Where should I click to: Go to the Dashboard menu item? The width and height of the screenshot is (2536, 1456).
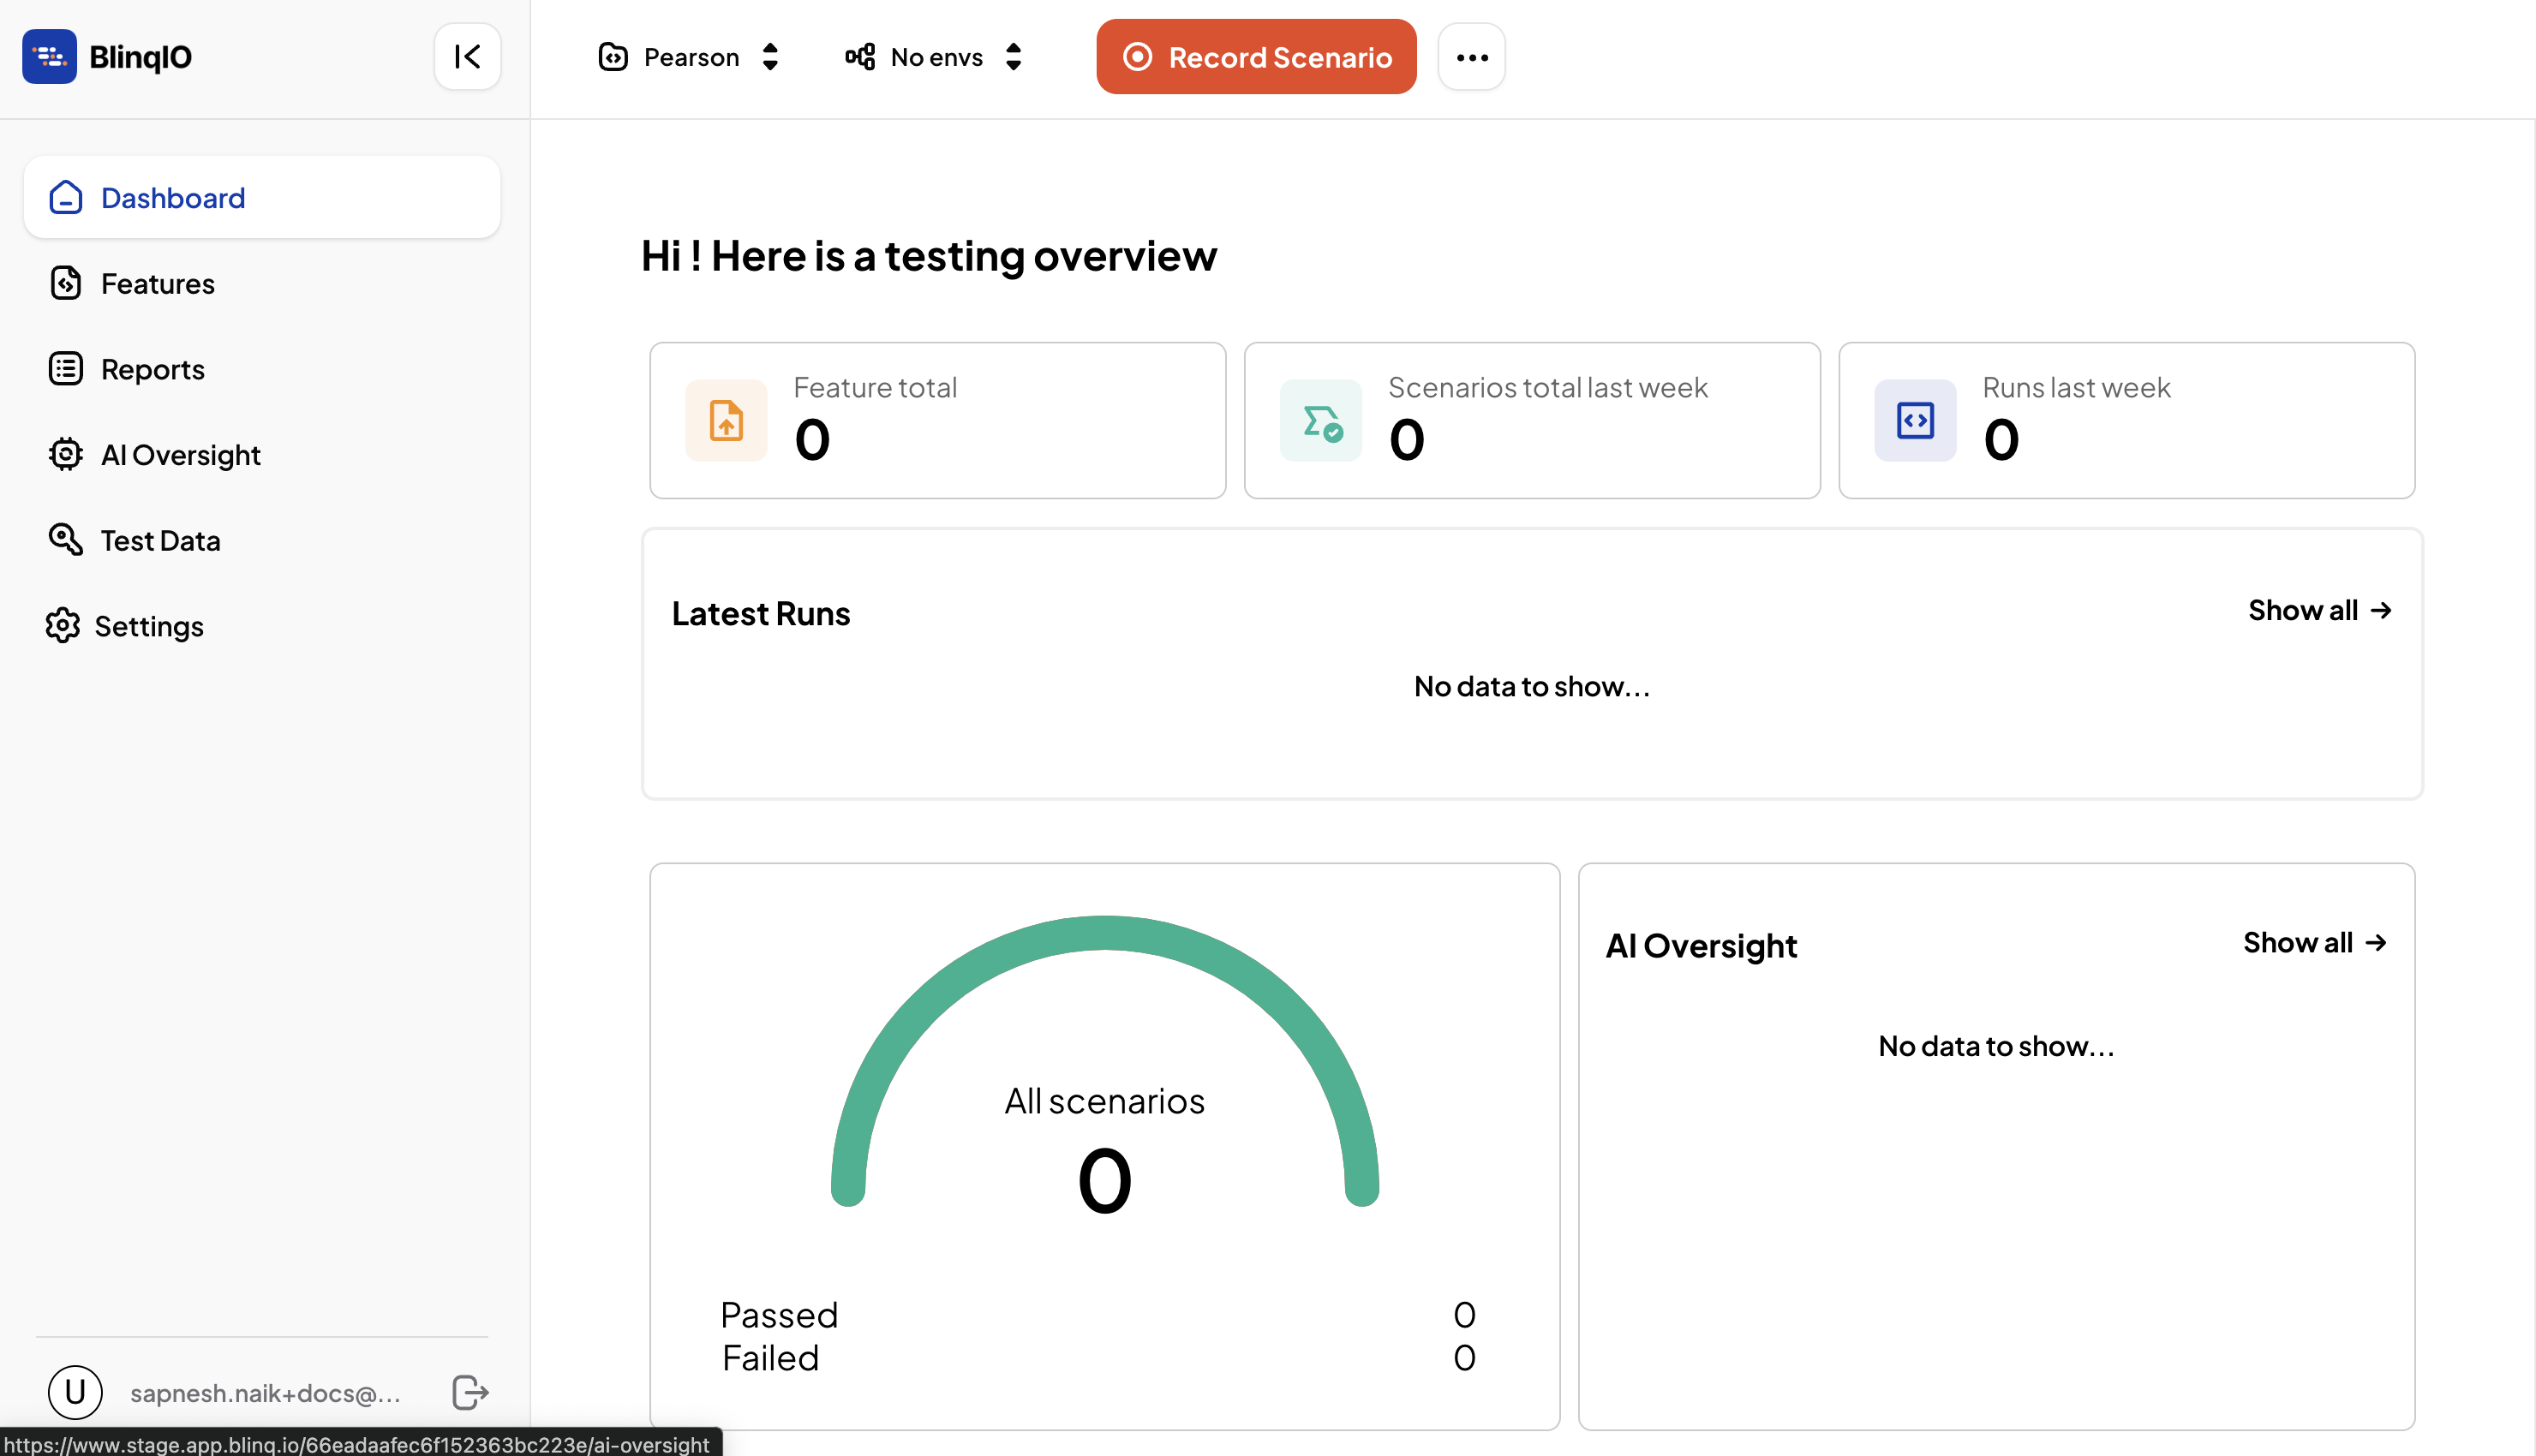pyautogui.click(x=262, y=197)
